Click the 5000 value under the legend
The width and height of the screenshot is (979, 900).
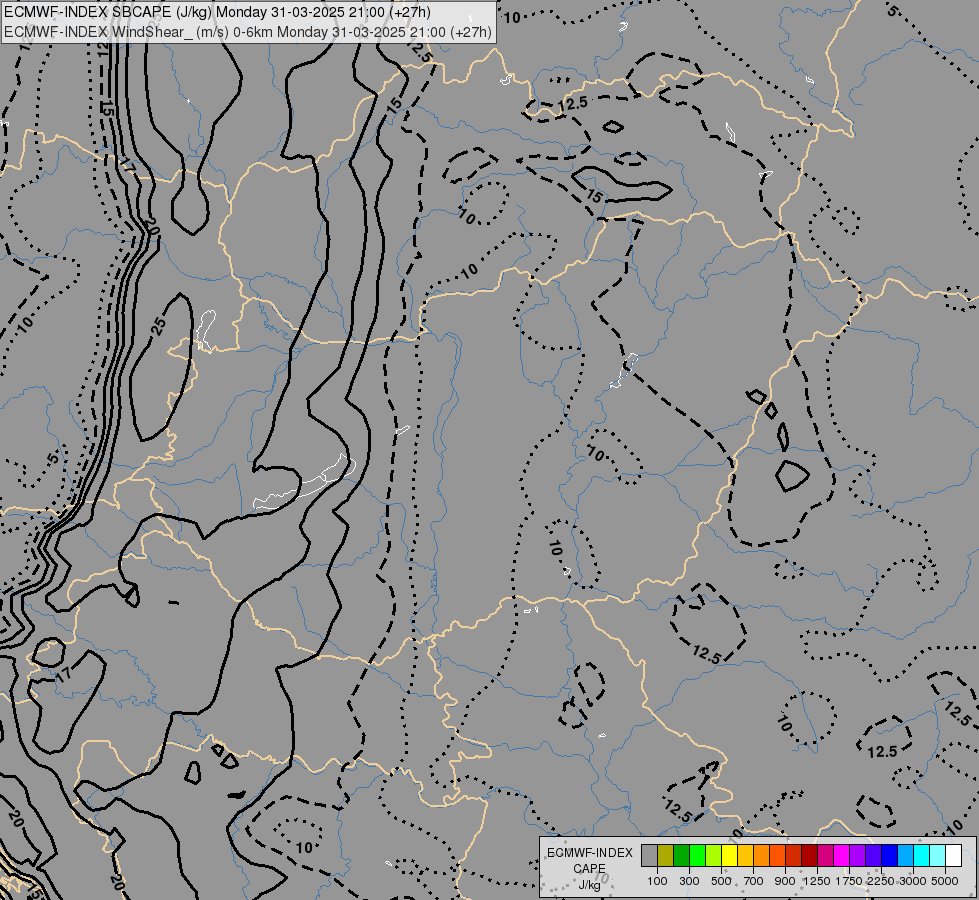(945, 881)
